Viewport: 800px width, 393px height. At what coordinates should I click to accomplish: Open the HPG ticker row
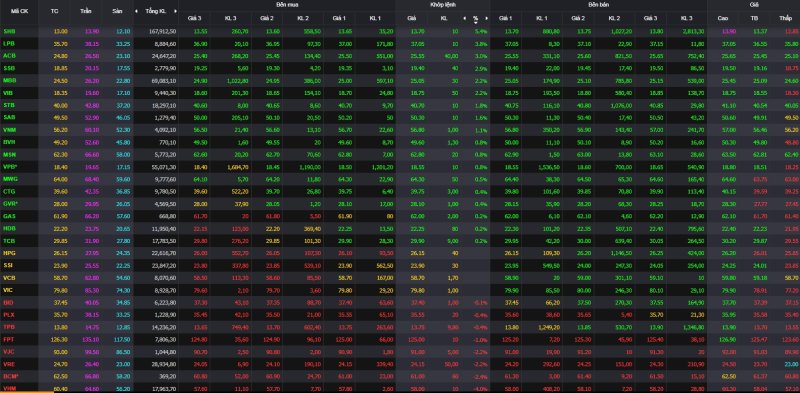click(9, 253)
